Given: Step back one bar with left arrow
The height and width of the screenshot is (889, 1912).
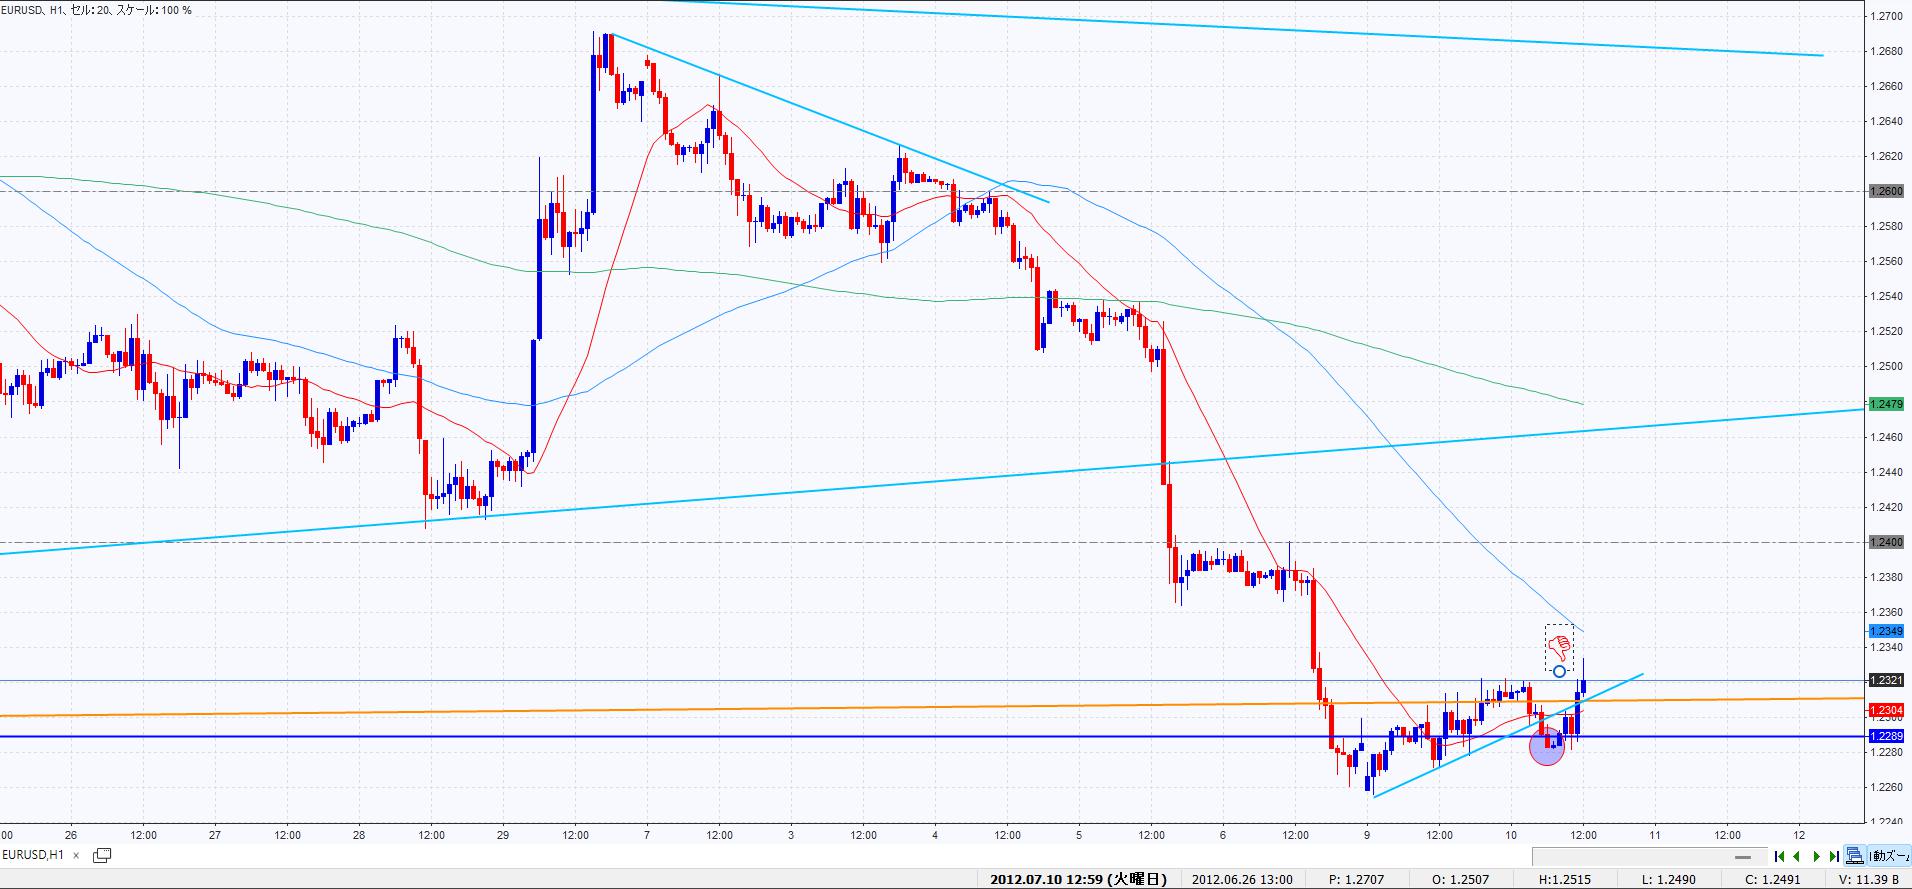Looking at the screenshot, I should point(1798,856).
